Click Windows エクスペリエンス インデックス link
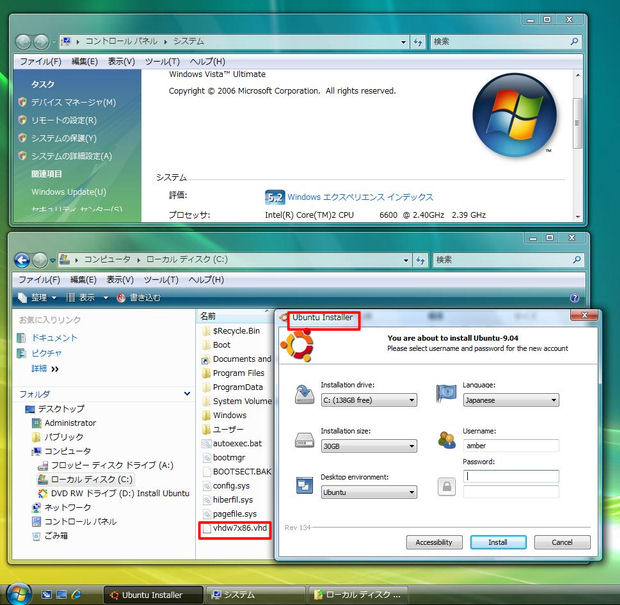 point(360,197)
